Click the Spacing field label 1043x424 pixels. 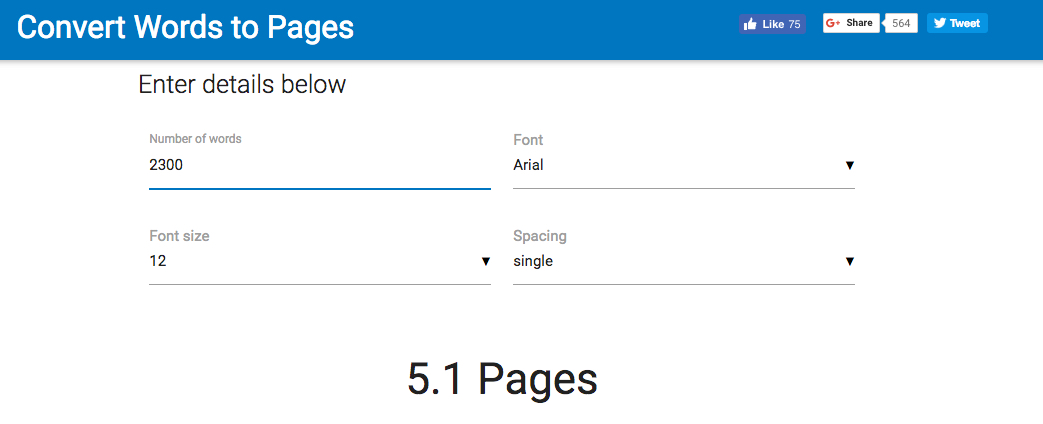point(540,236)
